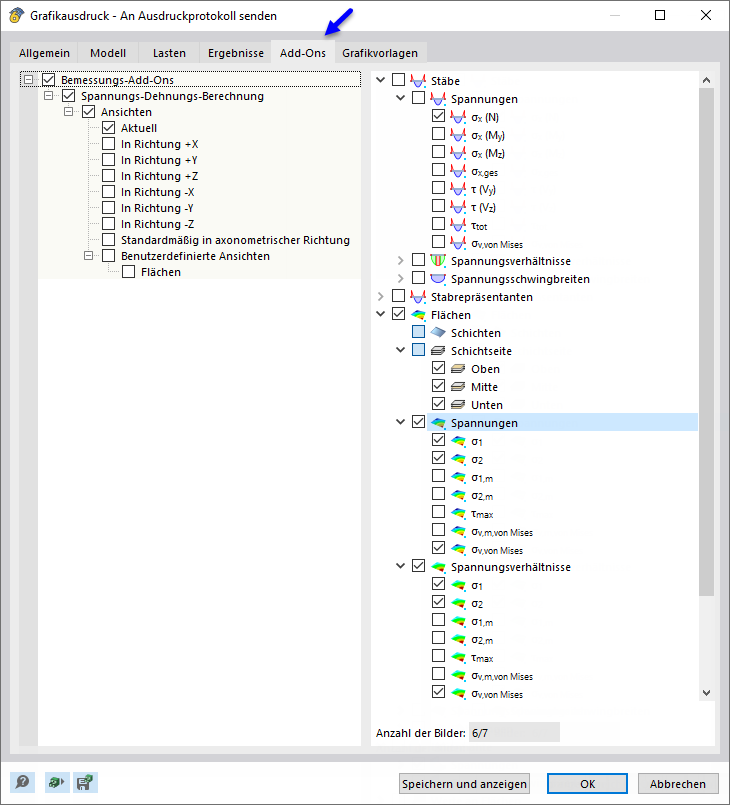Select the Add-Ons tab
The width and height of the screenshot is (730, 805).
303,52
